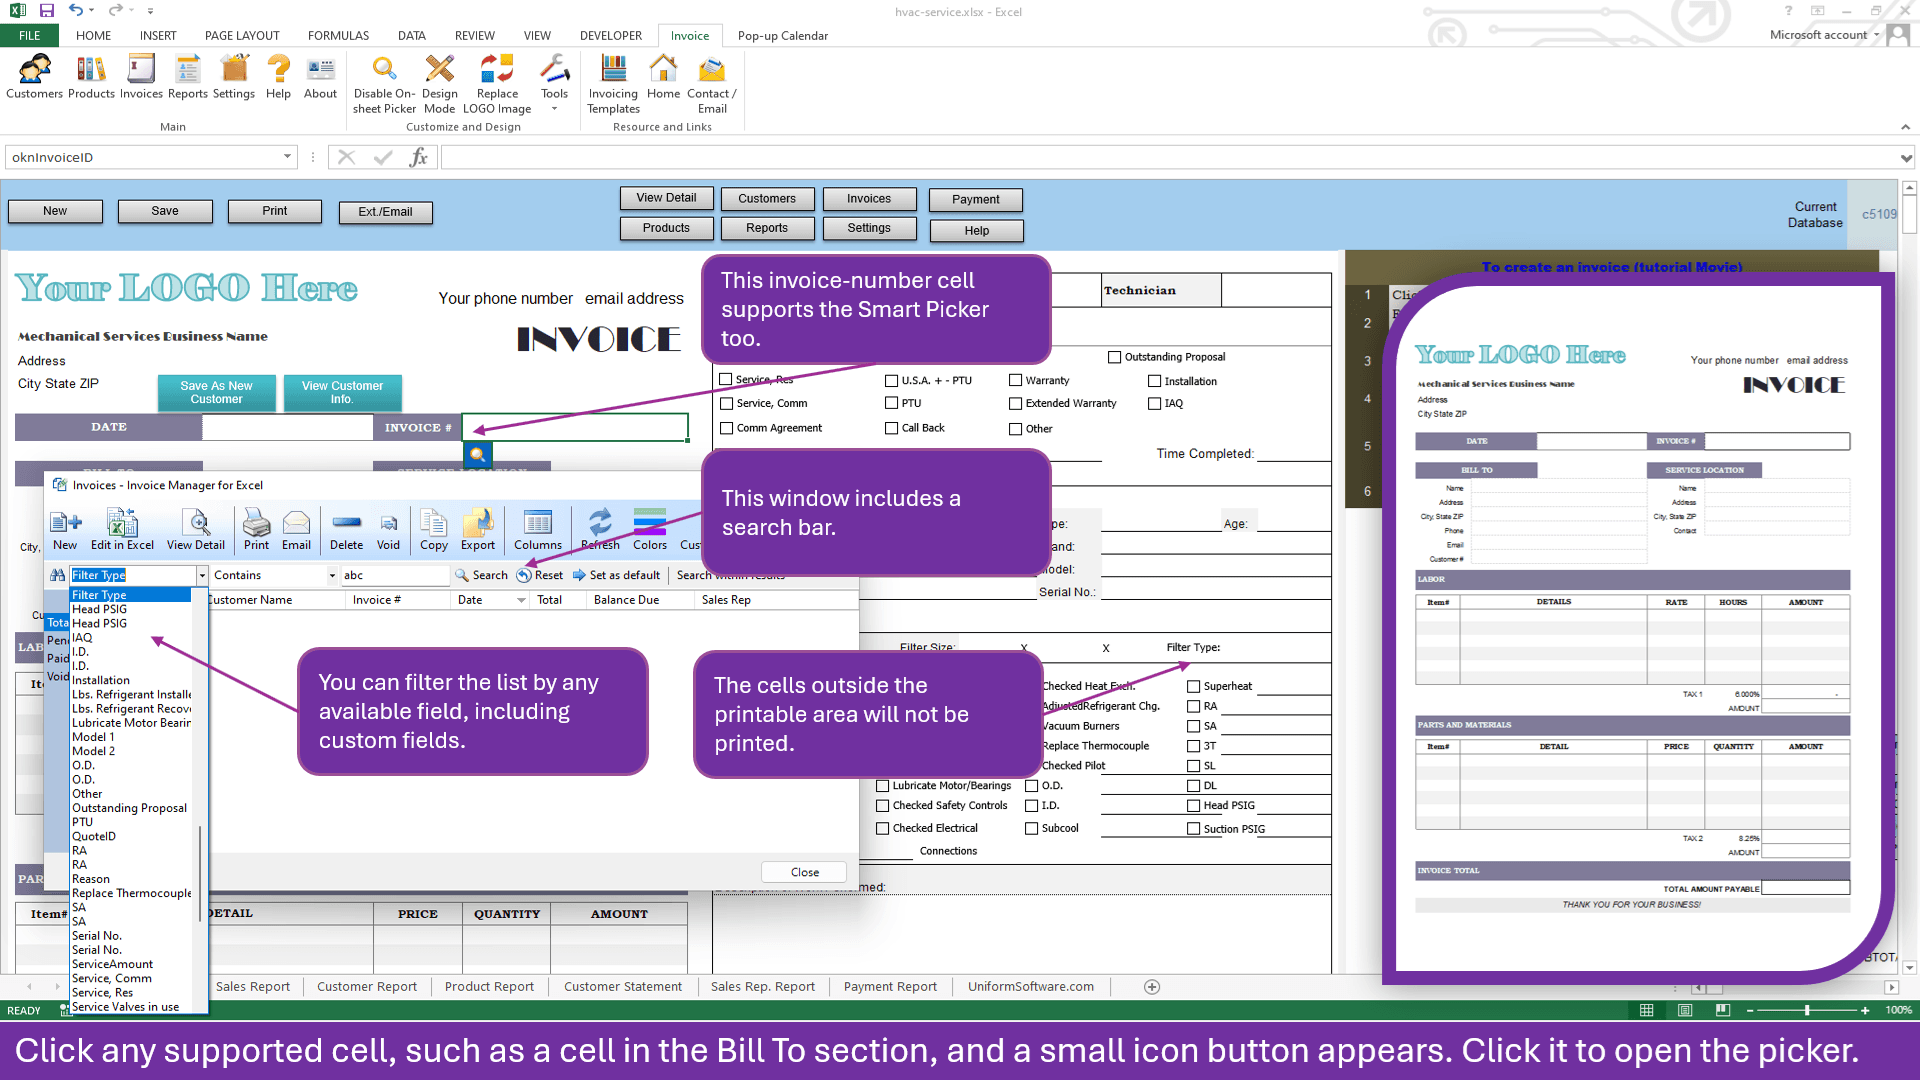Open the Customers ribbon icon
This screenshot has height=1080, width=1920.
(34, 77)
